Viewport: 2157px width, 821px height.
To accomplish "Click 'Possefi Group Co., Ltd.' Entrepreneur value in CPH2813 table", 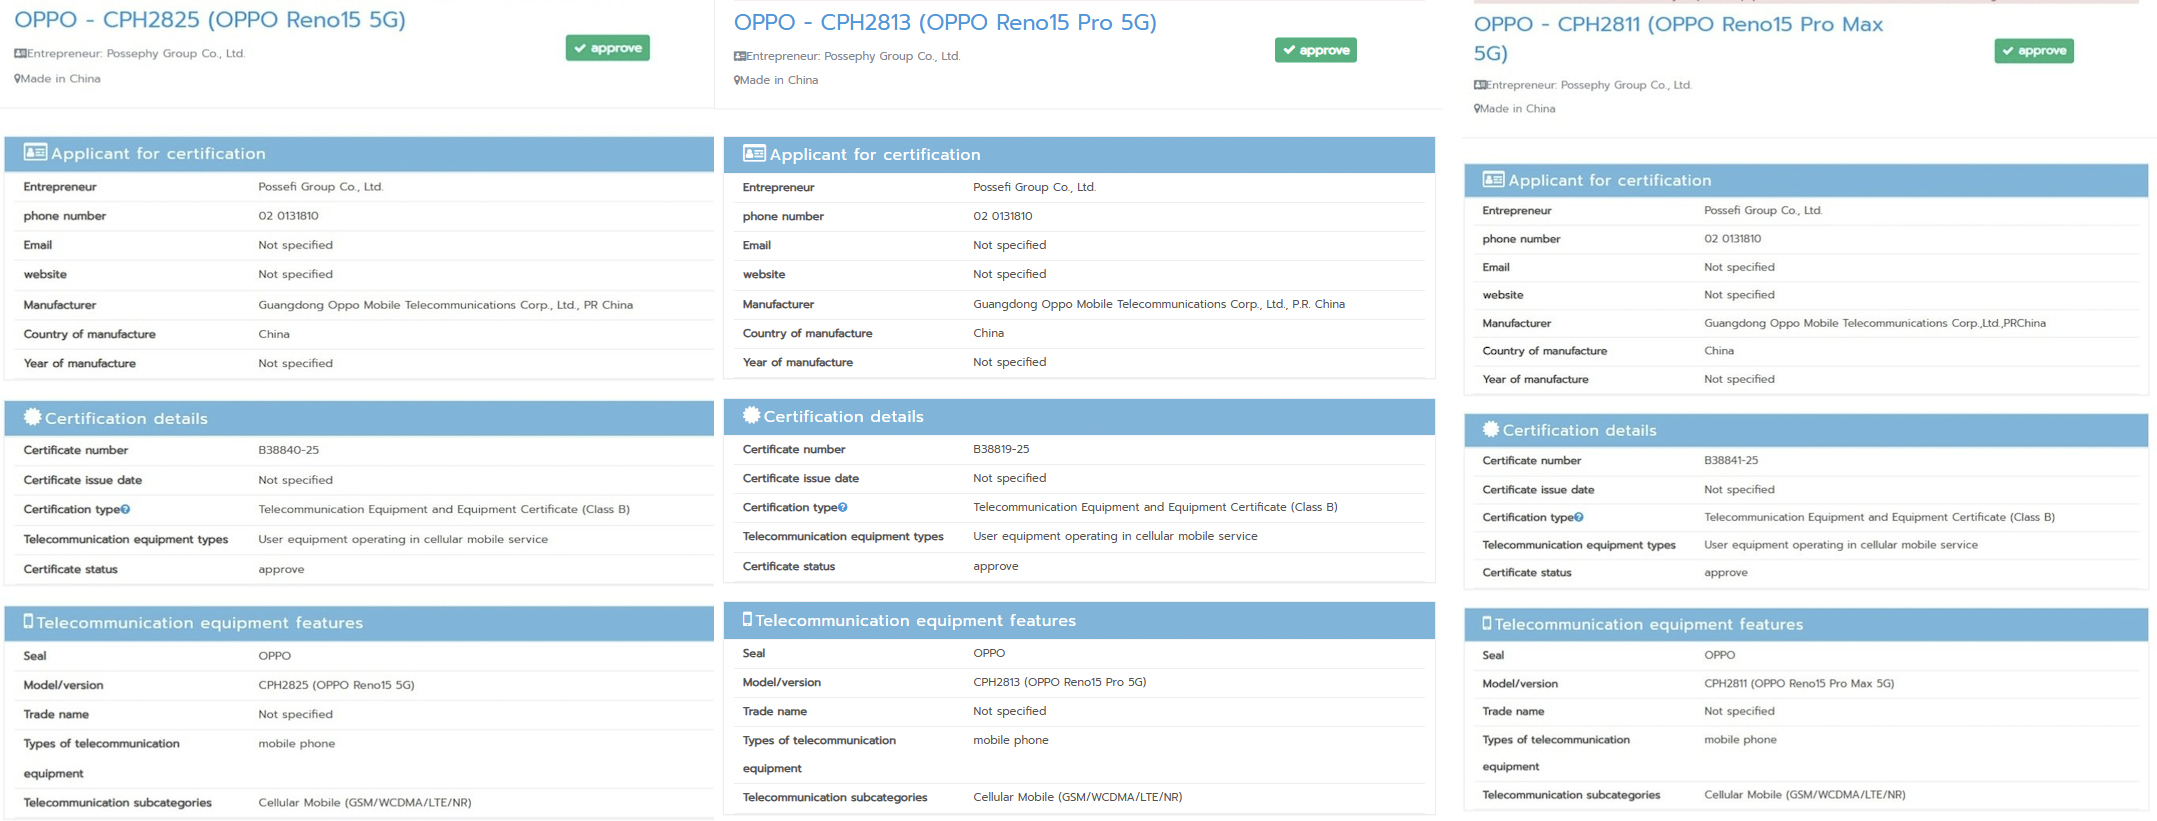I will coord(1035,187).
